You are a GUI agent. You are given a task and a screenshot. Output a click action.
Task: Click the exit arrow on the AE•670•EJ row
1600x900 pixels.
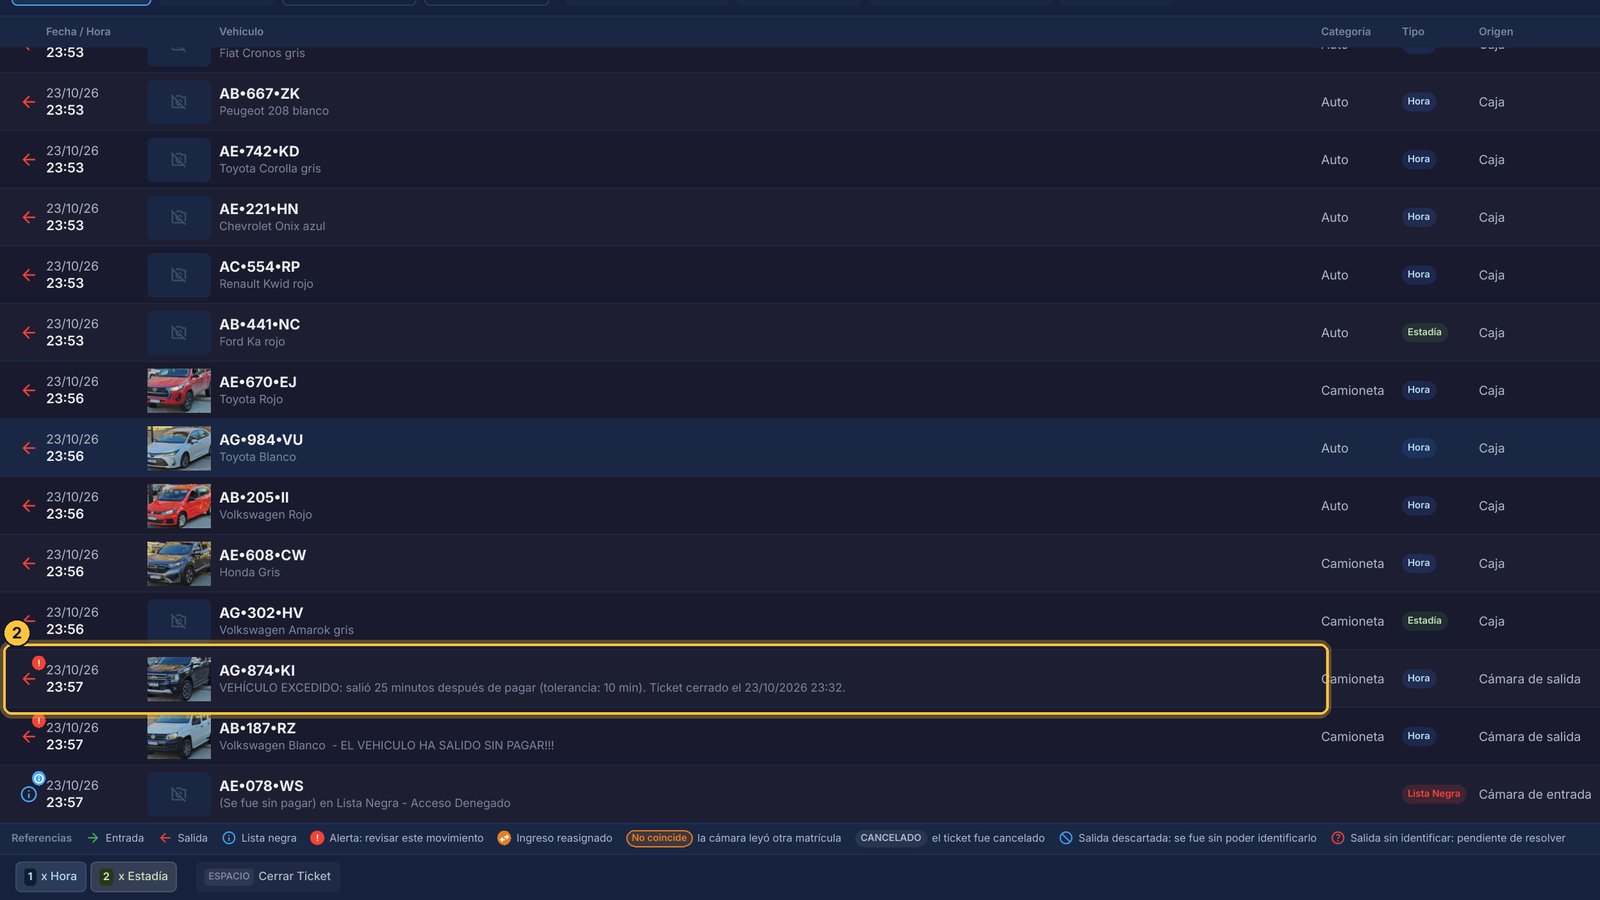click(x=29, y=390)
